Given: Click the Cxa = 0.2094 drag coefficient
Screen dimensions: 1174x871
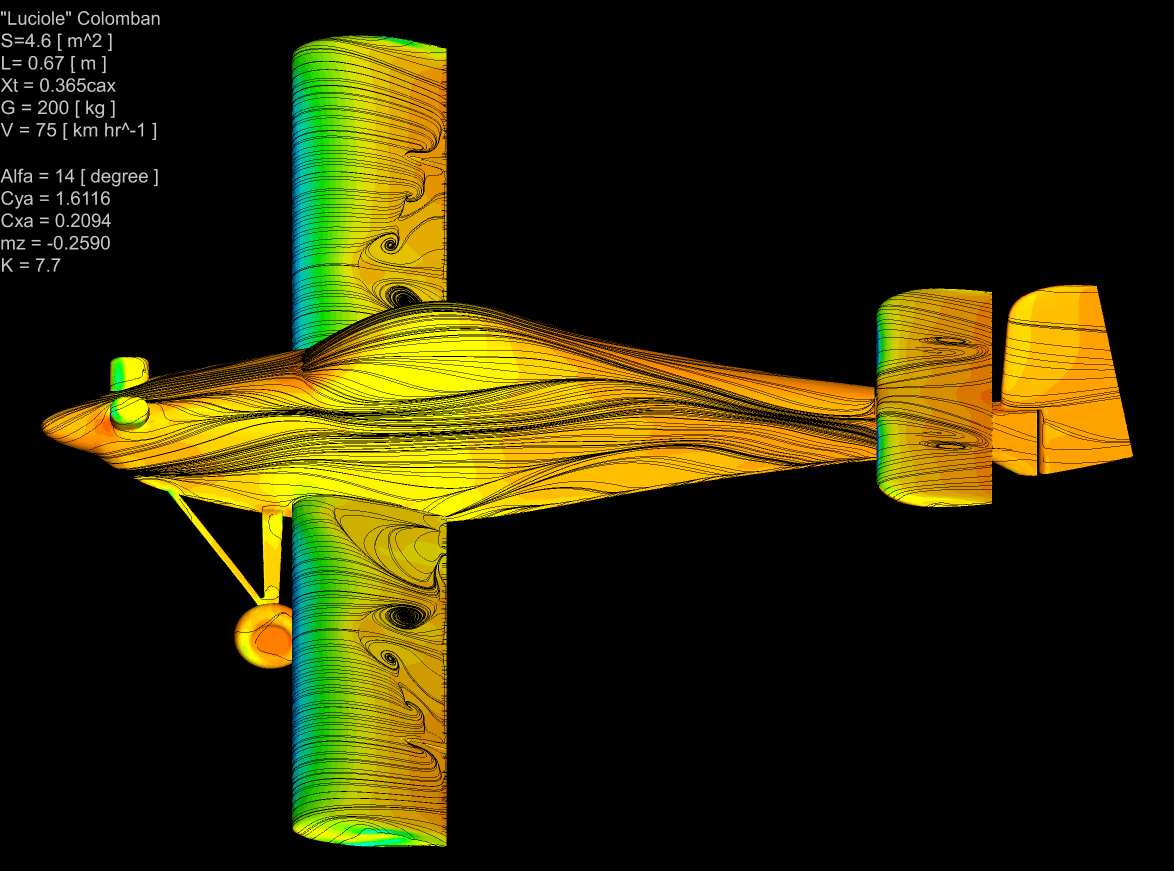Looking at the screenshot, I should [x=56, y=221].
